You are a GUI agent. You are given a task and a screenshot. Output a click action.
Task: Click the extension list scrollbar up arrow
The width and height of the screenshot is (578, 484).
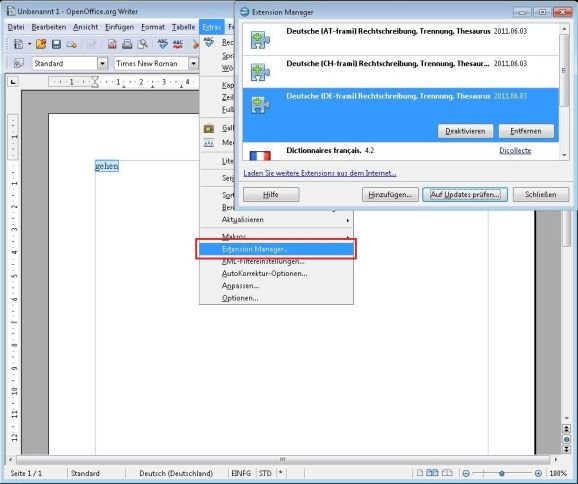pyautogui.click(x=564, y=28)
